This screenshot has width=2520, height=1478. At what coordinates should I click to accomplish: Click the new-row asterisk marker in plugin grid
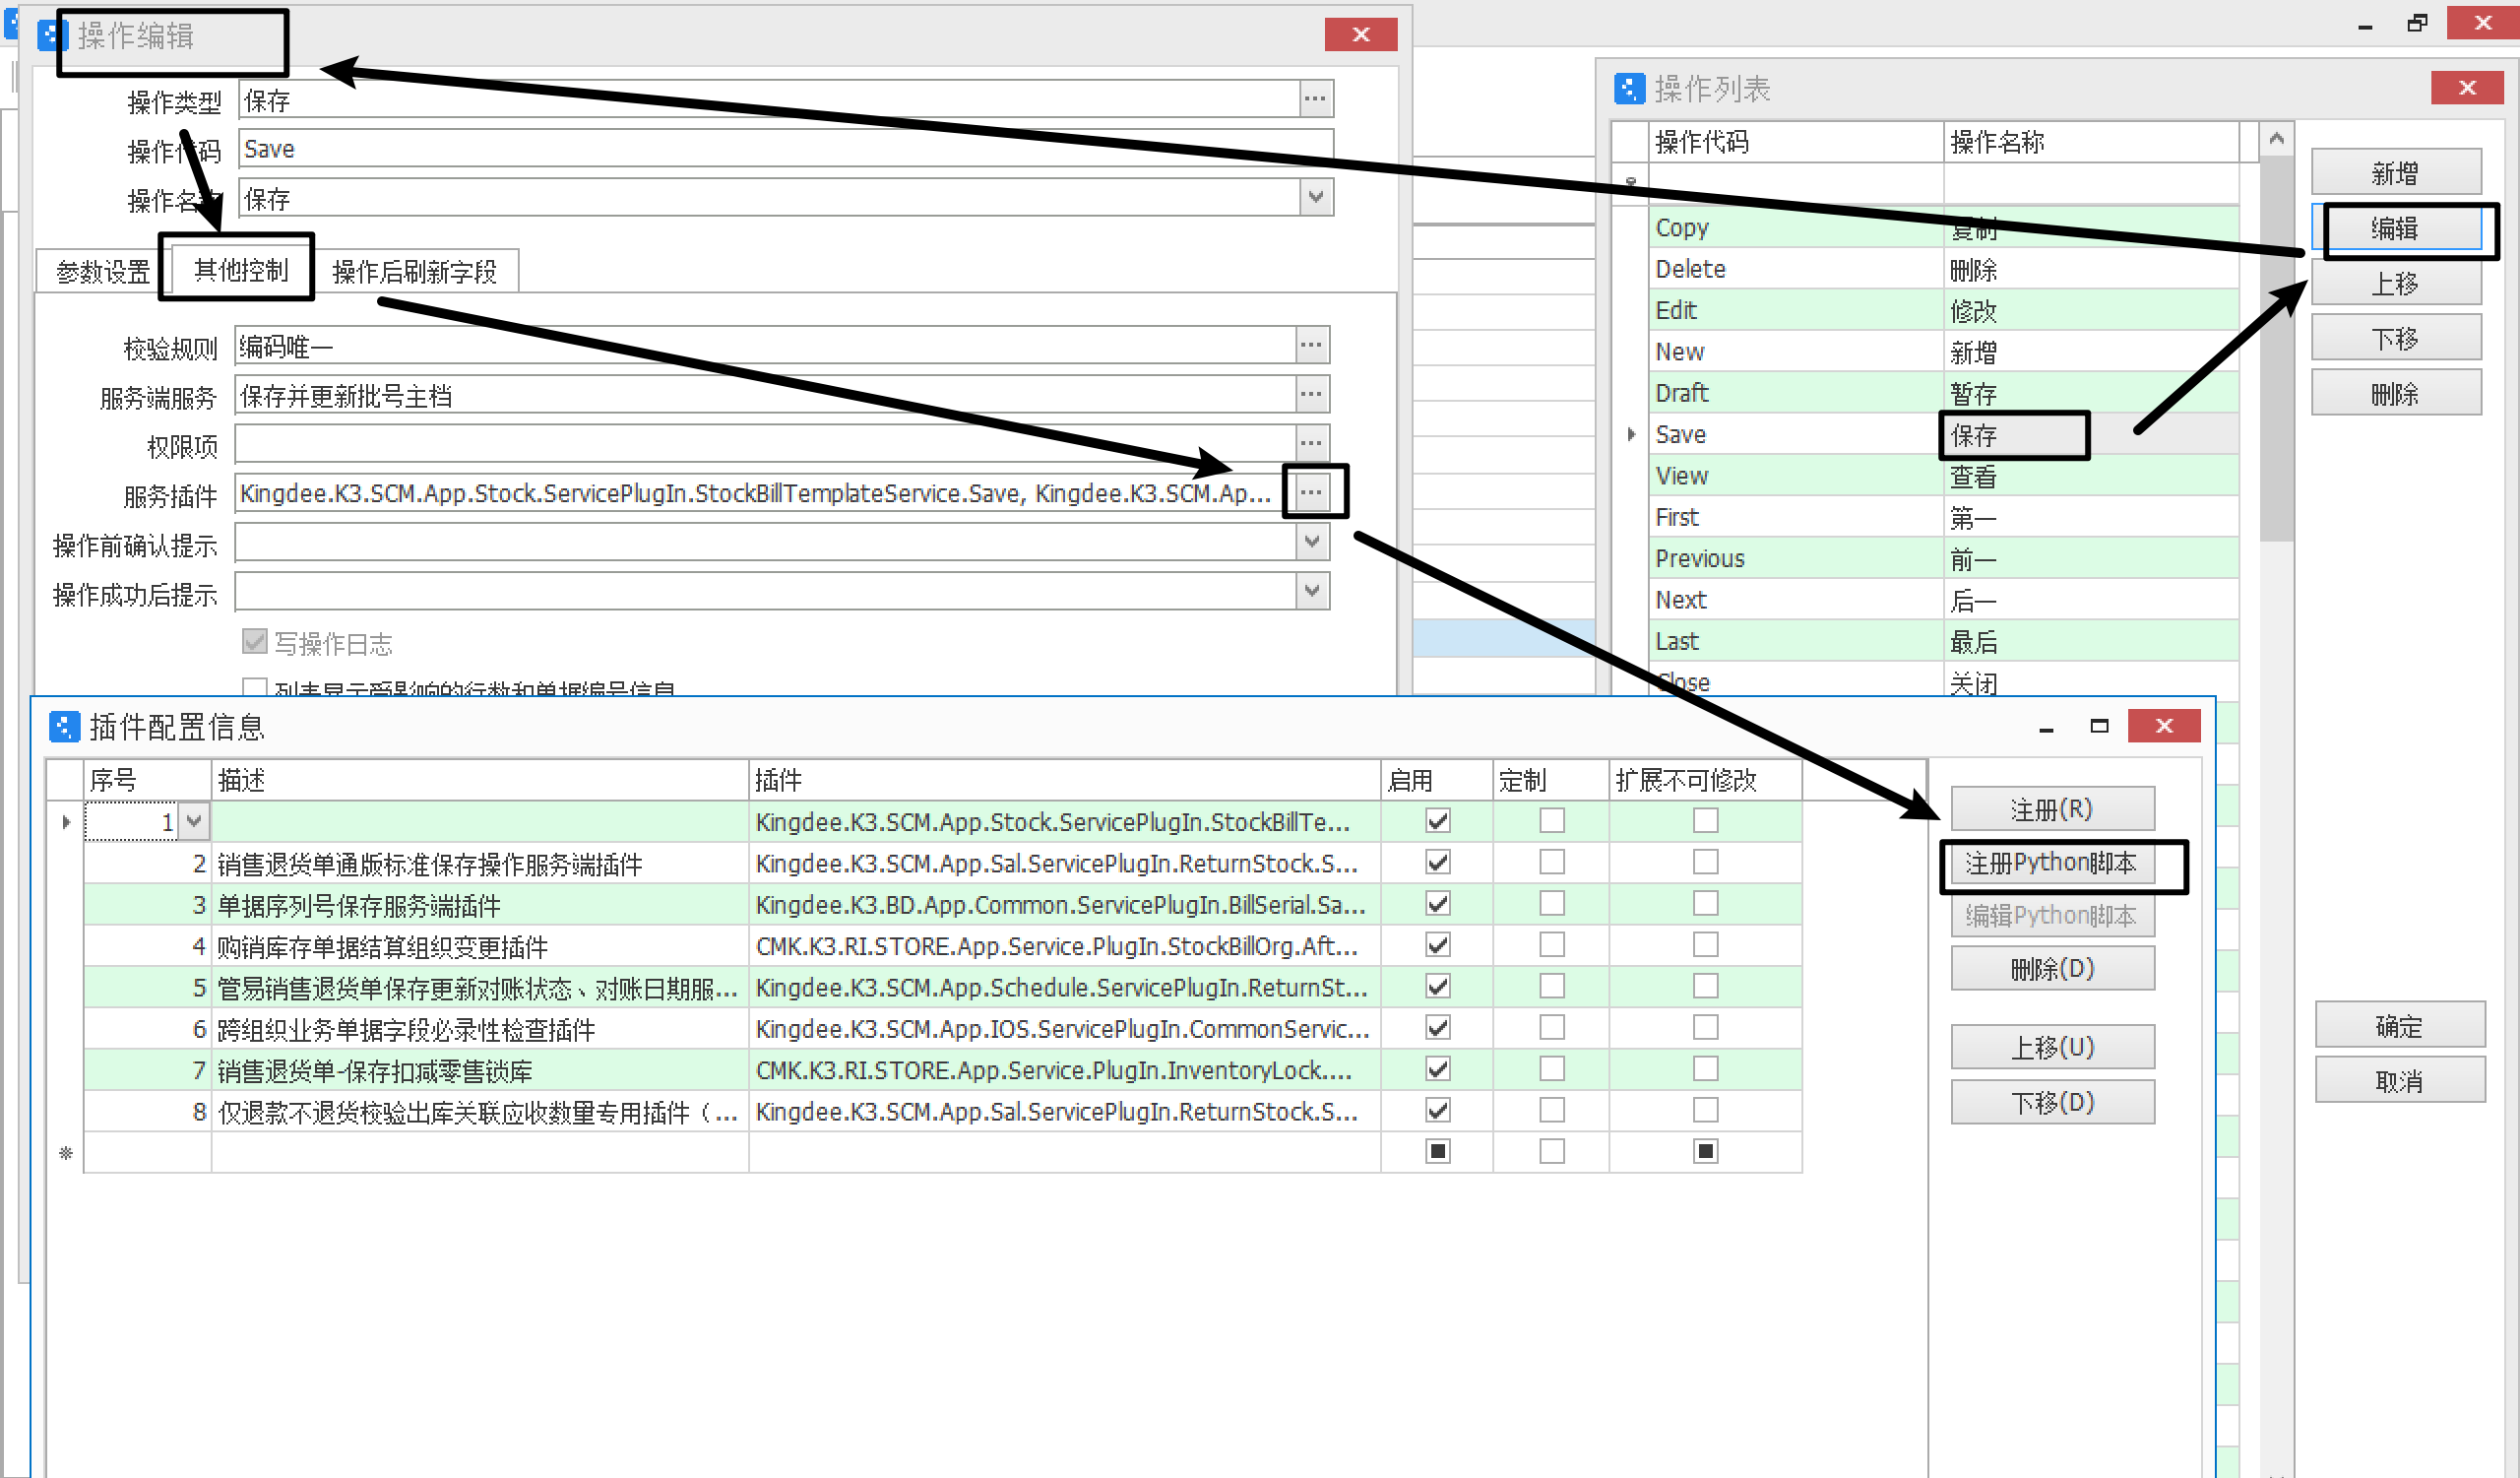(x=66, y=1153)
